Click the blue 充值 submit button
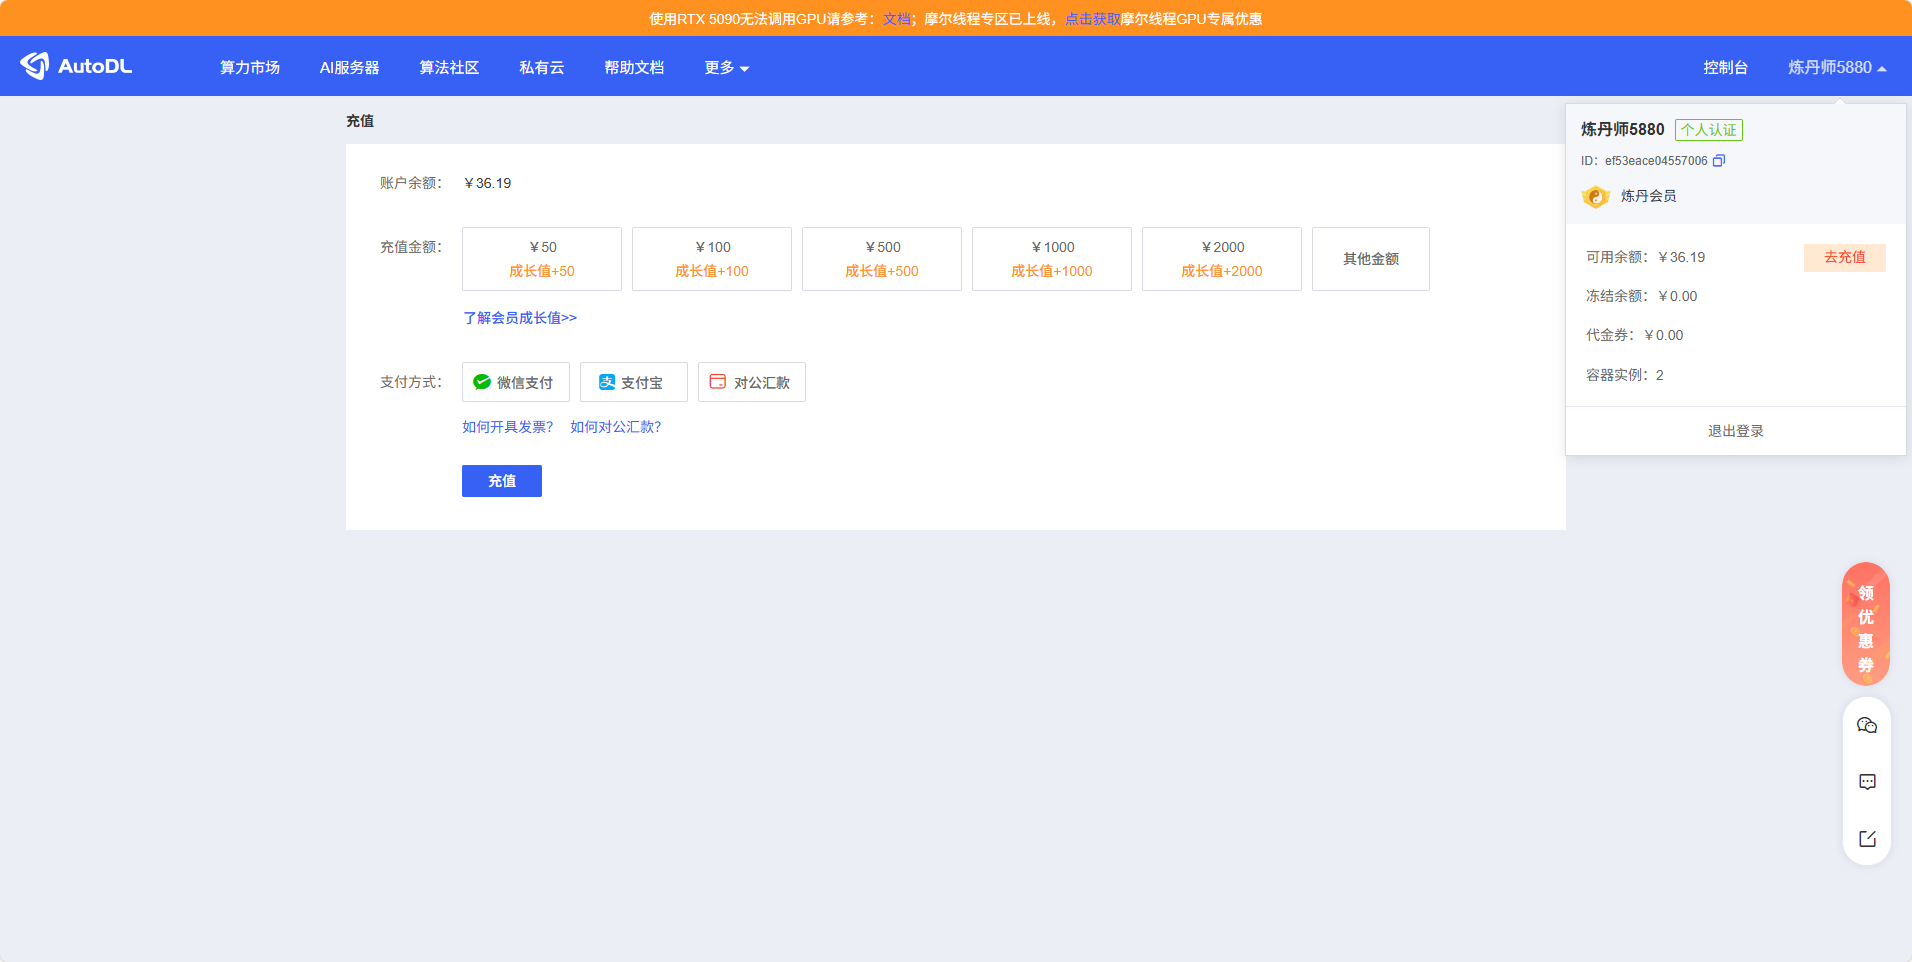Viewport: 1912px width, 962px height. pos(502,481)
